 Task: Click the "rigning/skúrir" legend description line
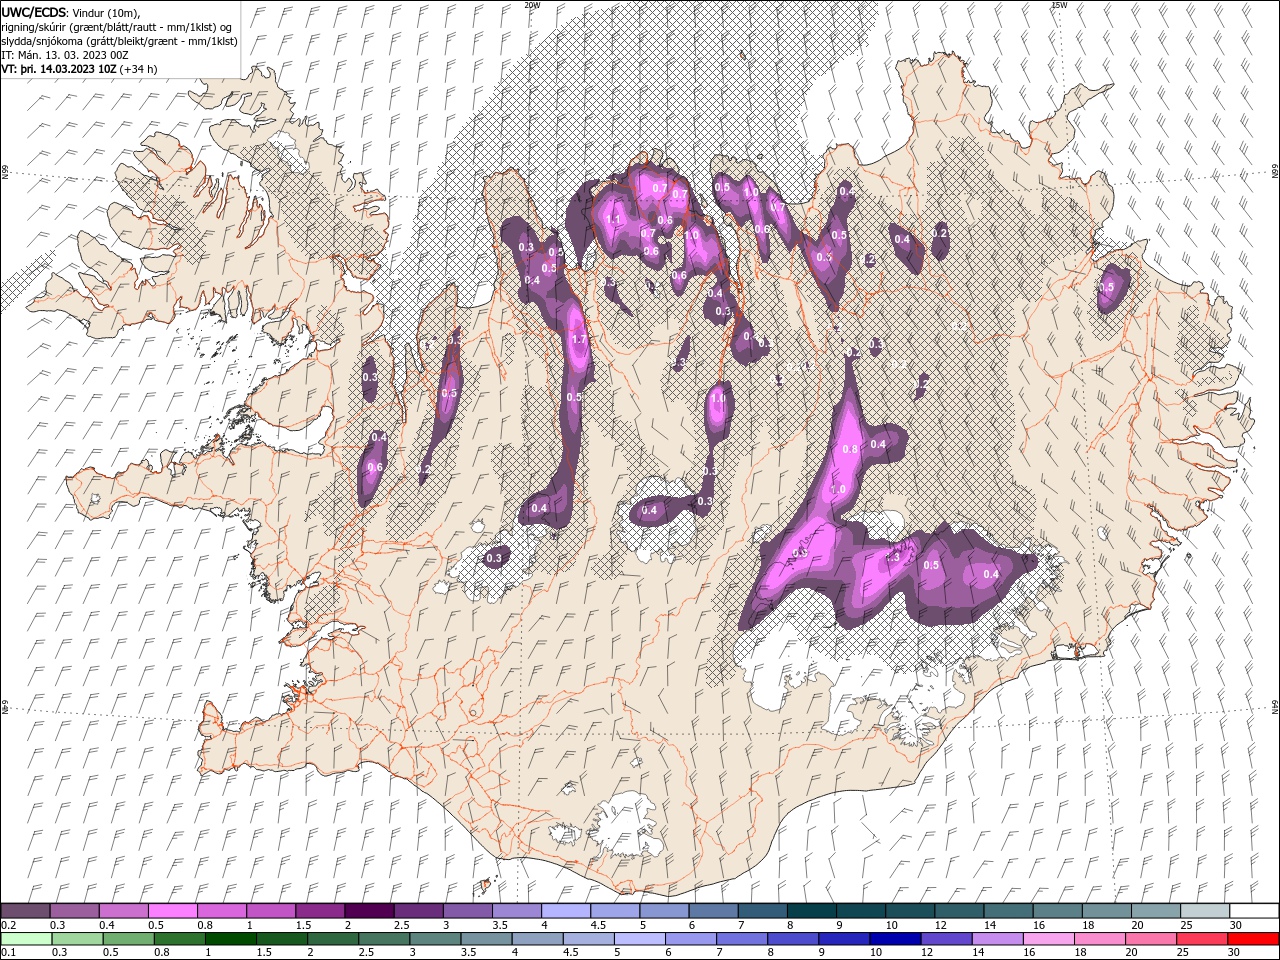(117, 27)
